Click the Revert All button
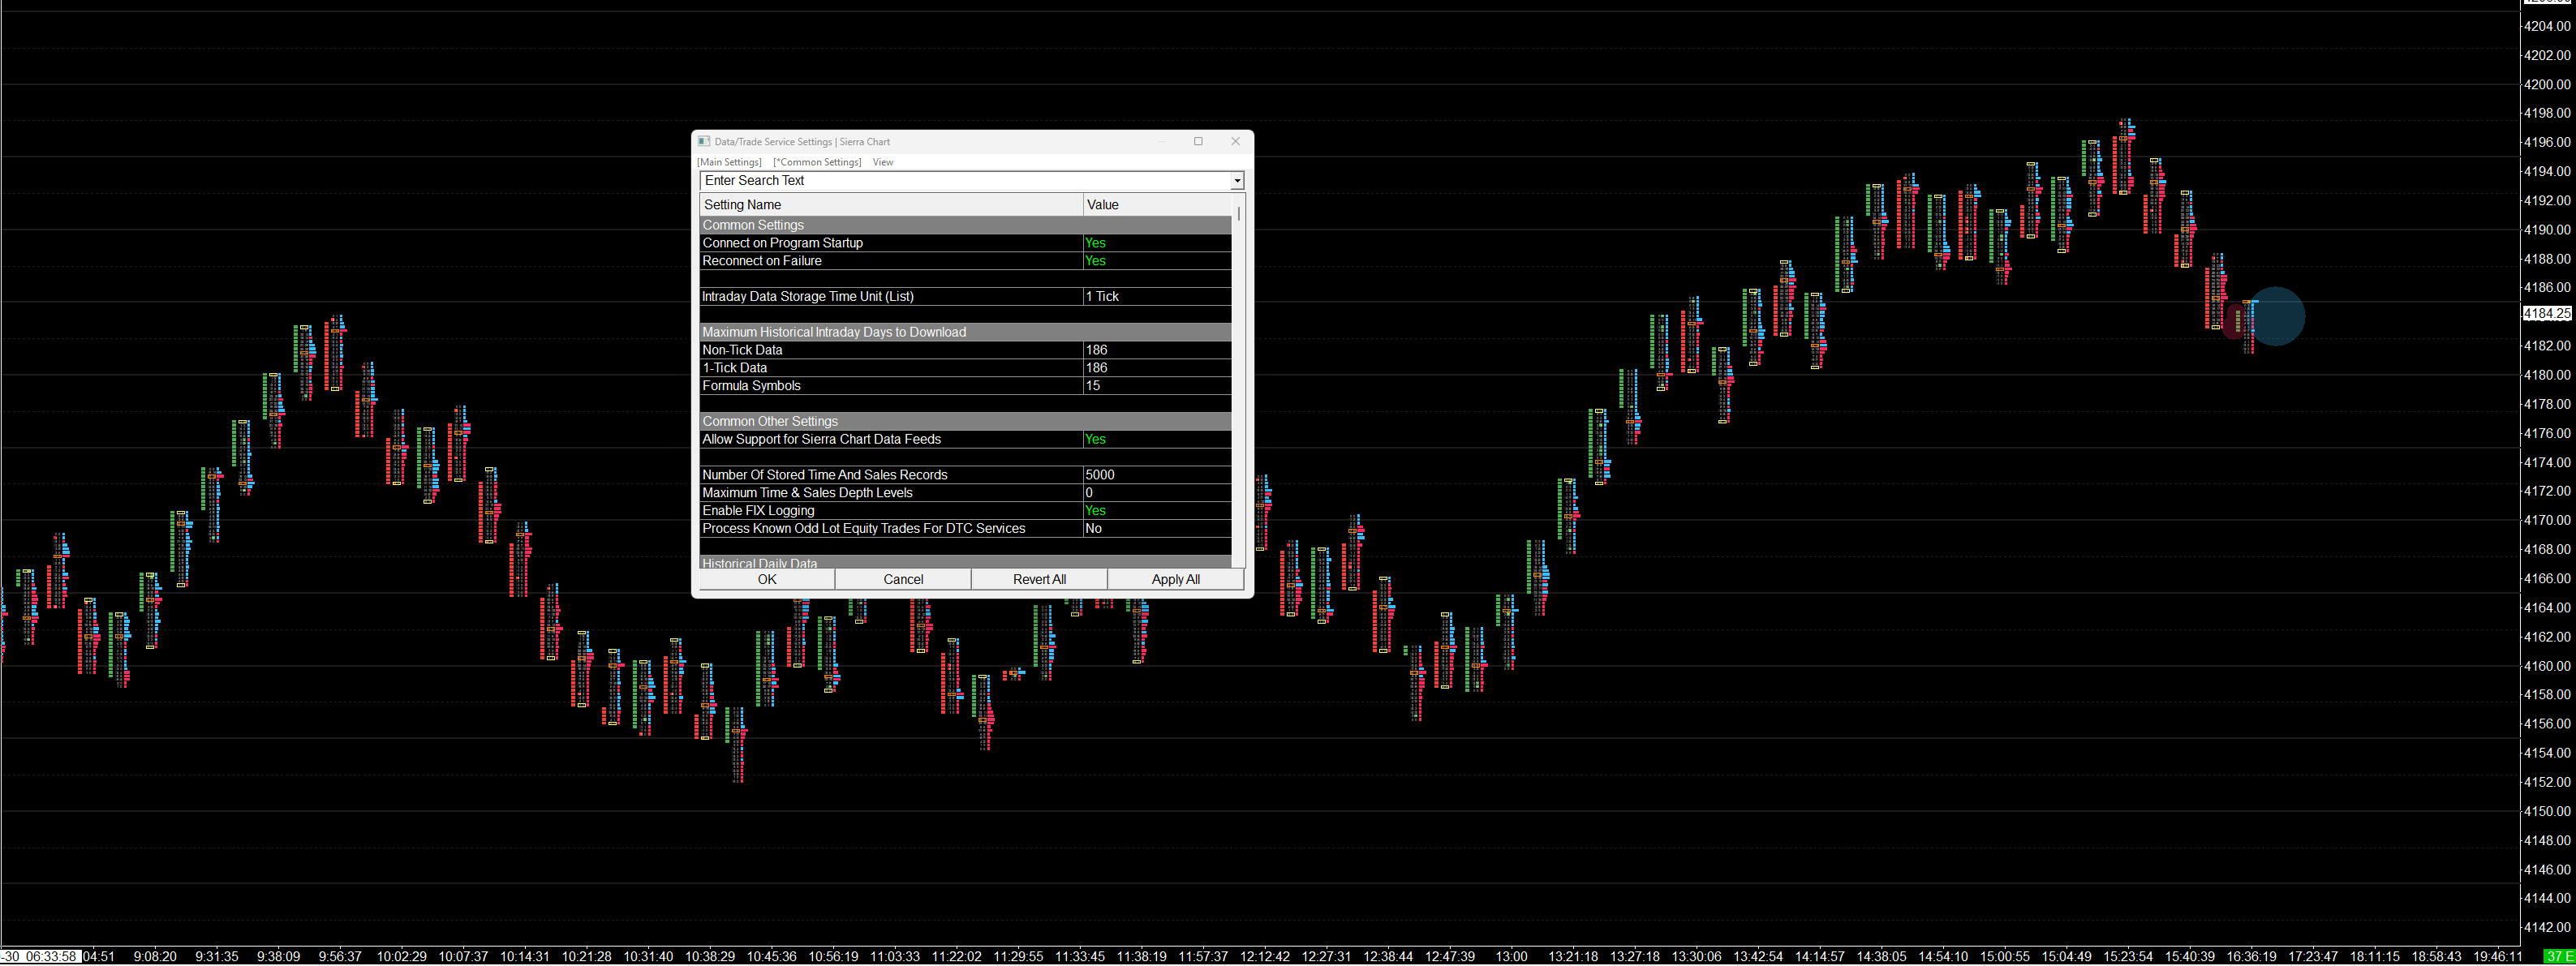2576x966 pixels. 1039,580
